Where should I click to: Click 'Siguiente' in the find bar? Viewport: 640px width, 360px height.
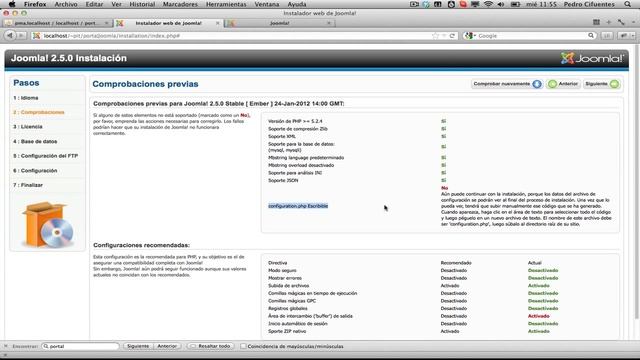pyautogui.click(x=138, y=346)
